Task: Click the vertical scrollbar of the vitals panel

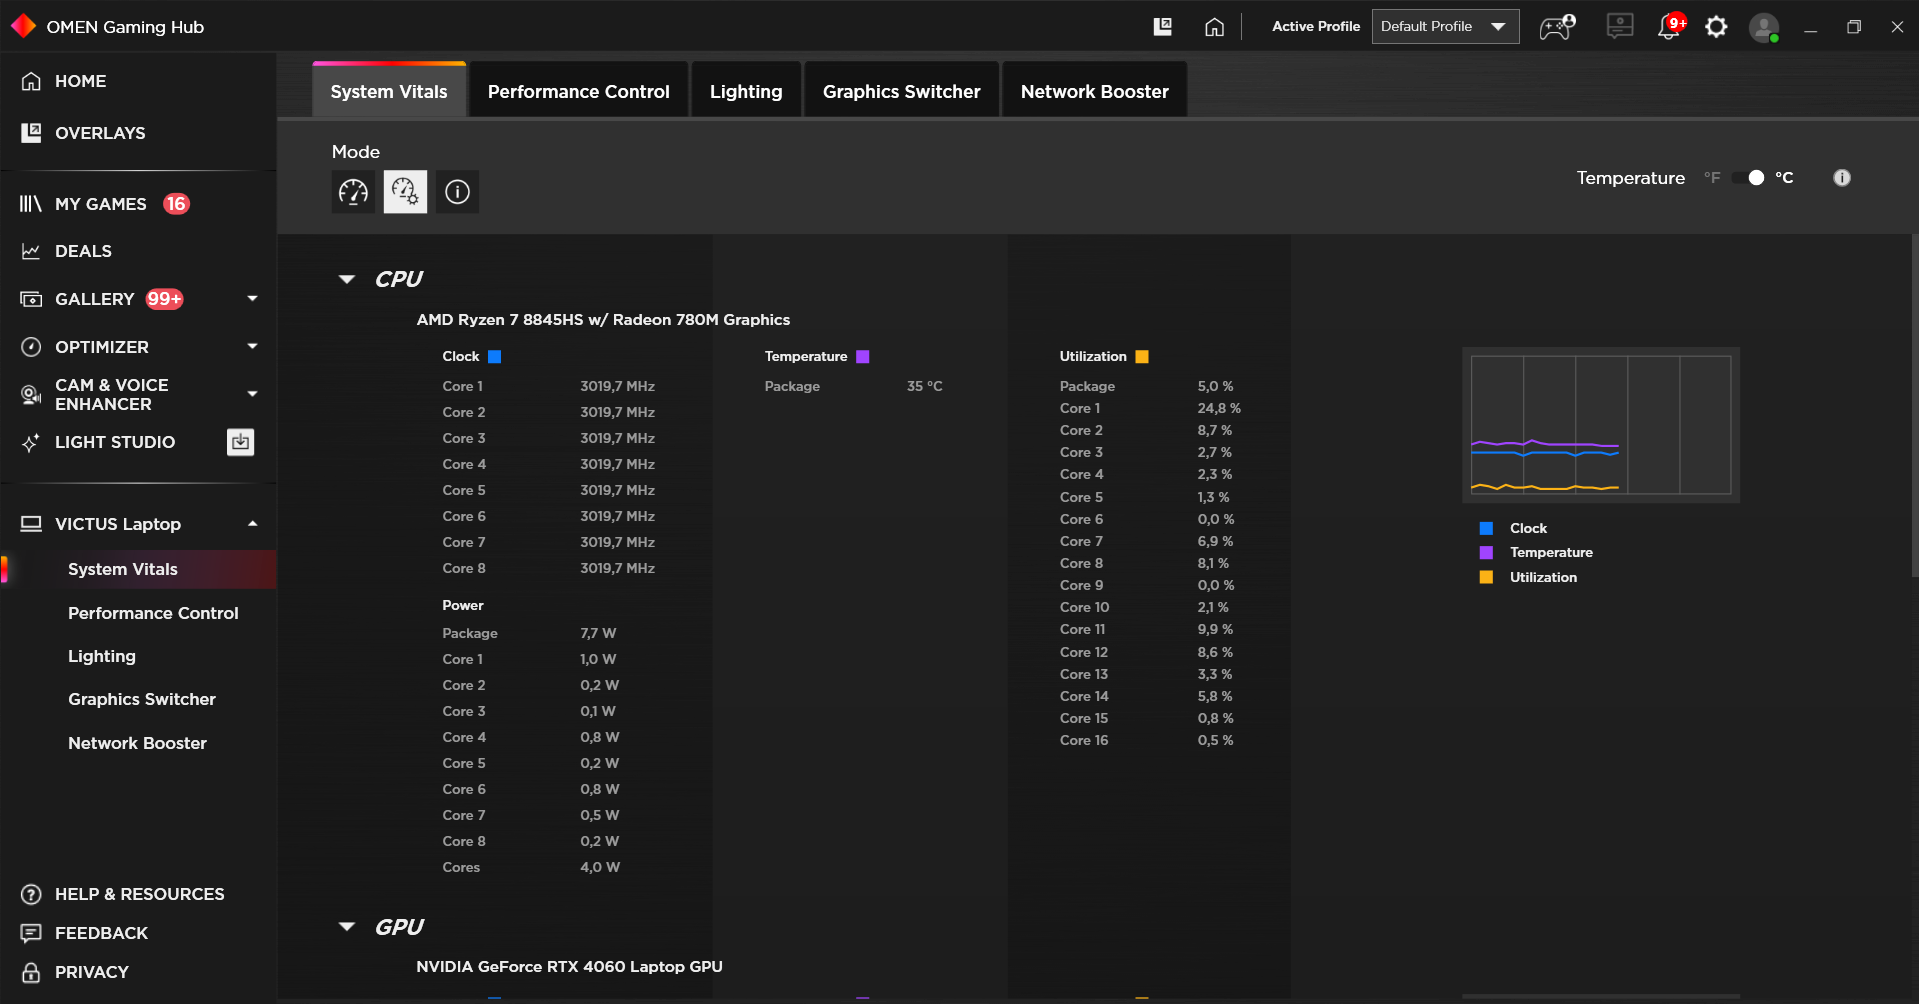Action: pyautogui.click(x=1914, y=405)
